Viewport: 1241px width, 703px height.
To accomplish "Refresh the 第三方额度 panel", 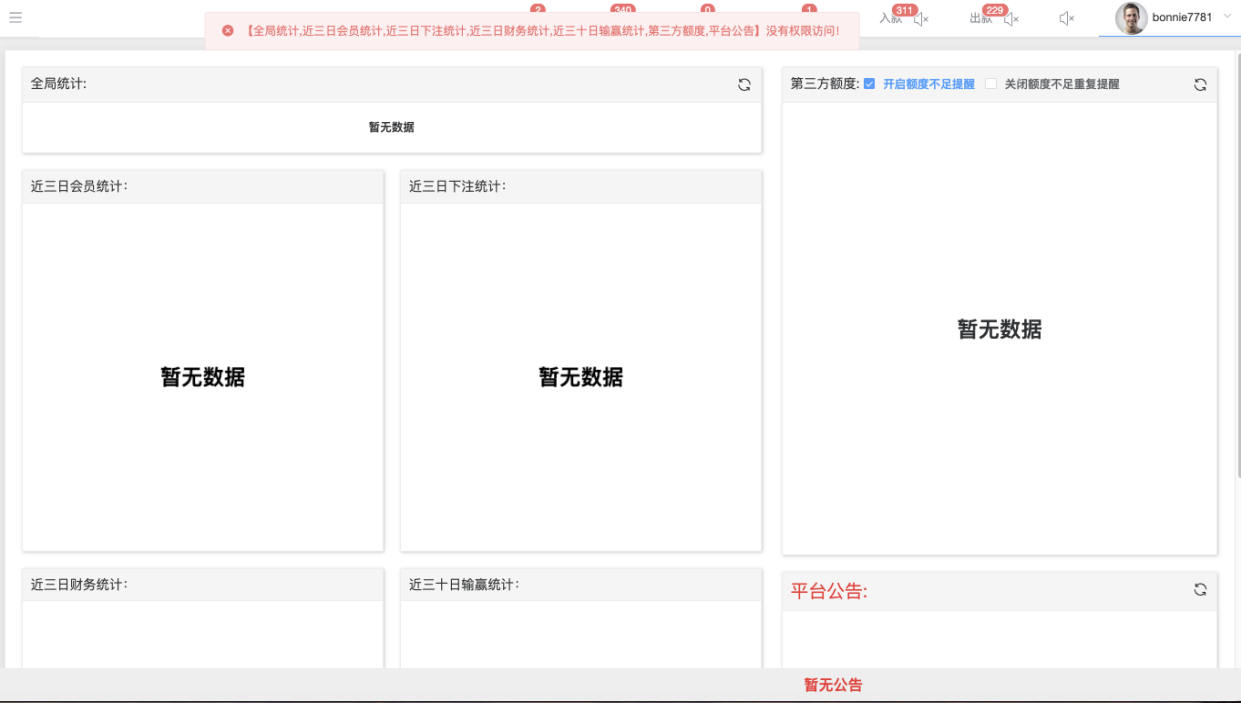I will tap(1200, 85).
